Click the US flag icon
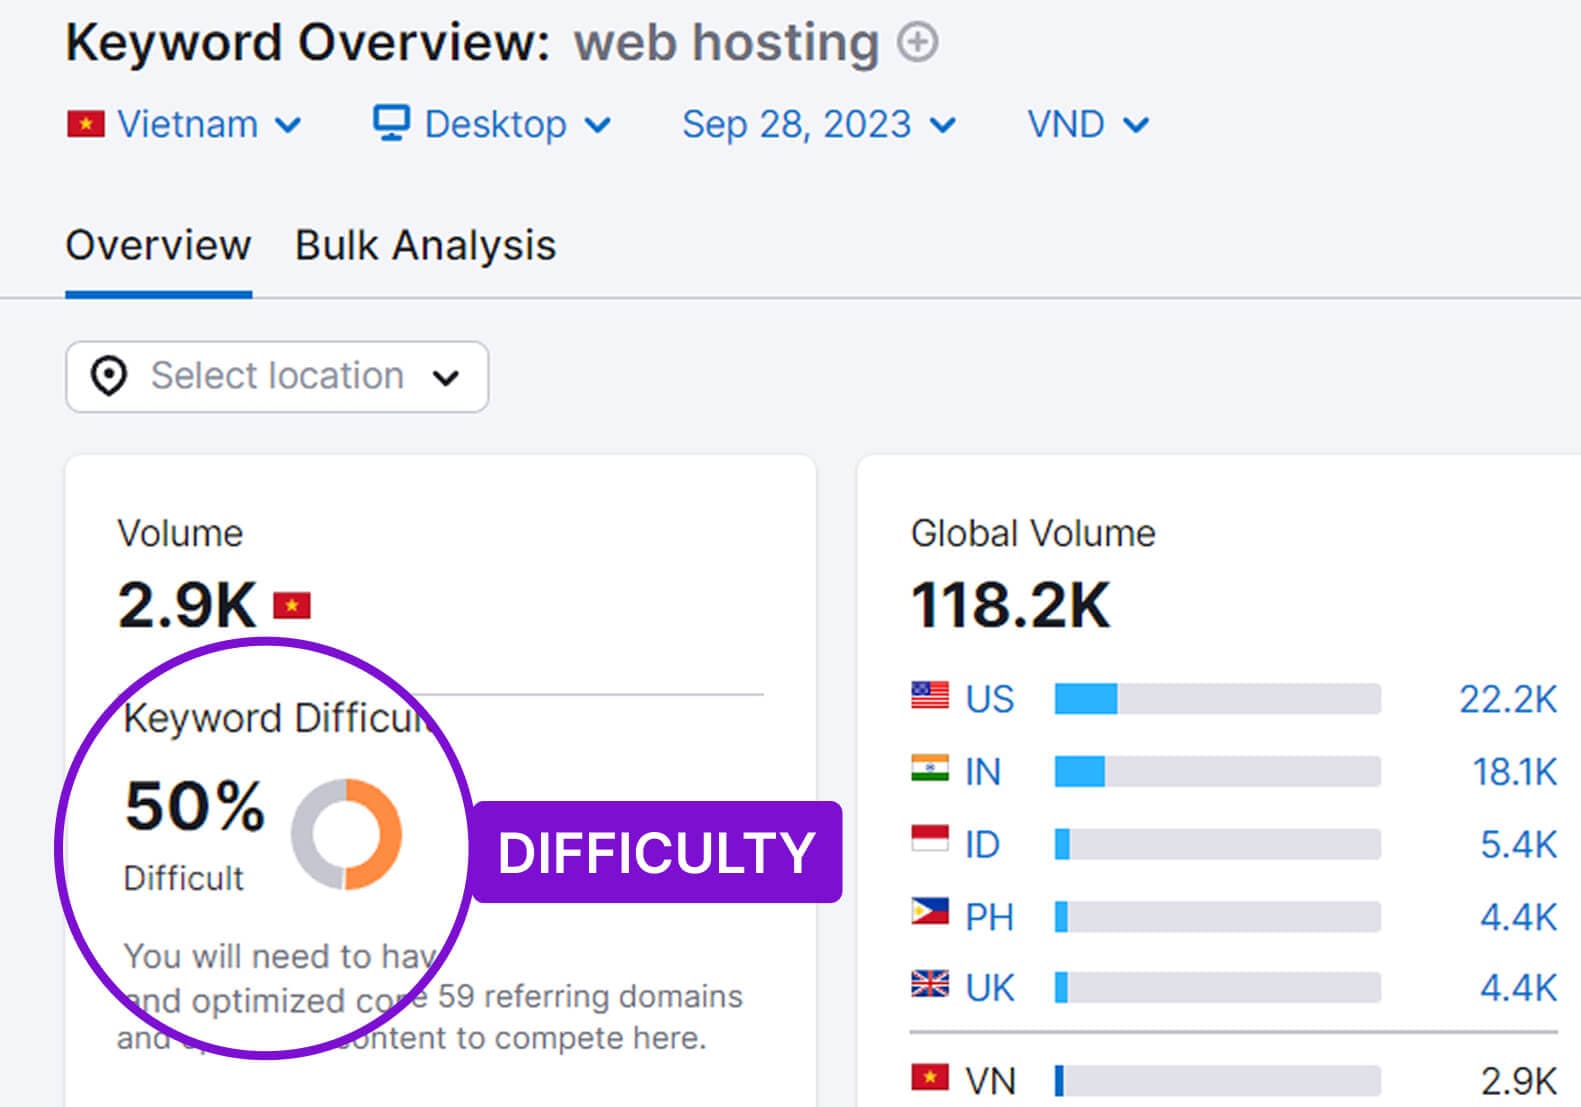This screenshot has width=1581, height=1107. click(929, 696)
